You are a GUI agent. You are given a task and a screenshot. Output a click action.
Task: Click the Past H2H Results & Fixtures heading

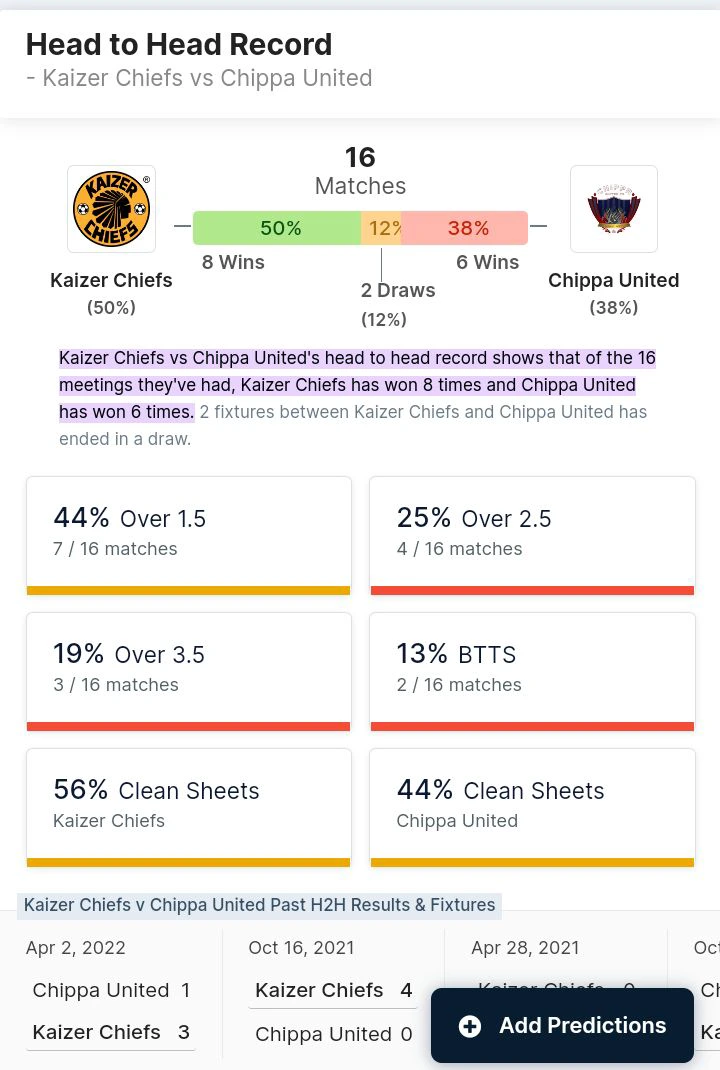259,906
